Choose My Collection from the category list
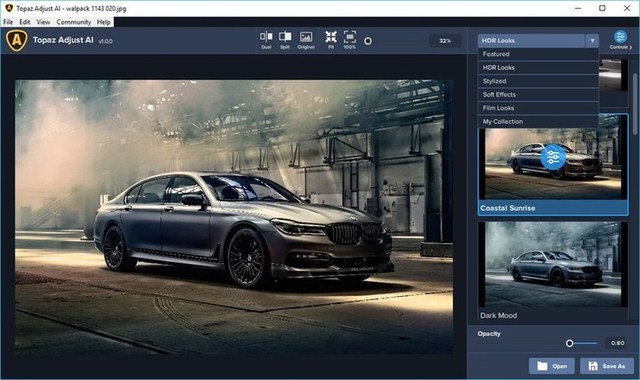 click(x=538, y=121)
